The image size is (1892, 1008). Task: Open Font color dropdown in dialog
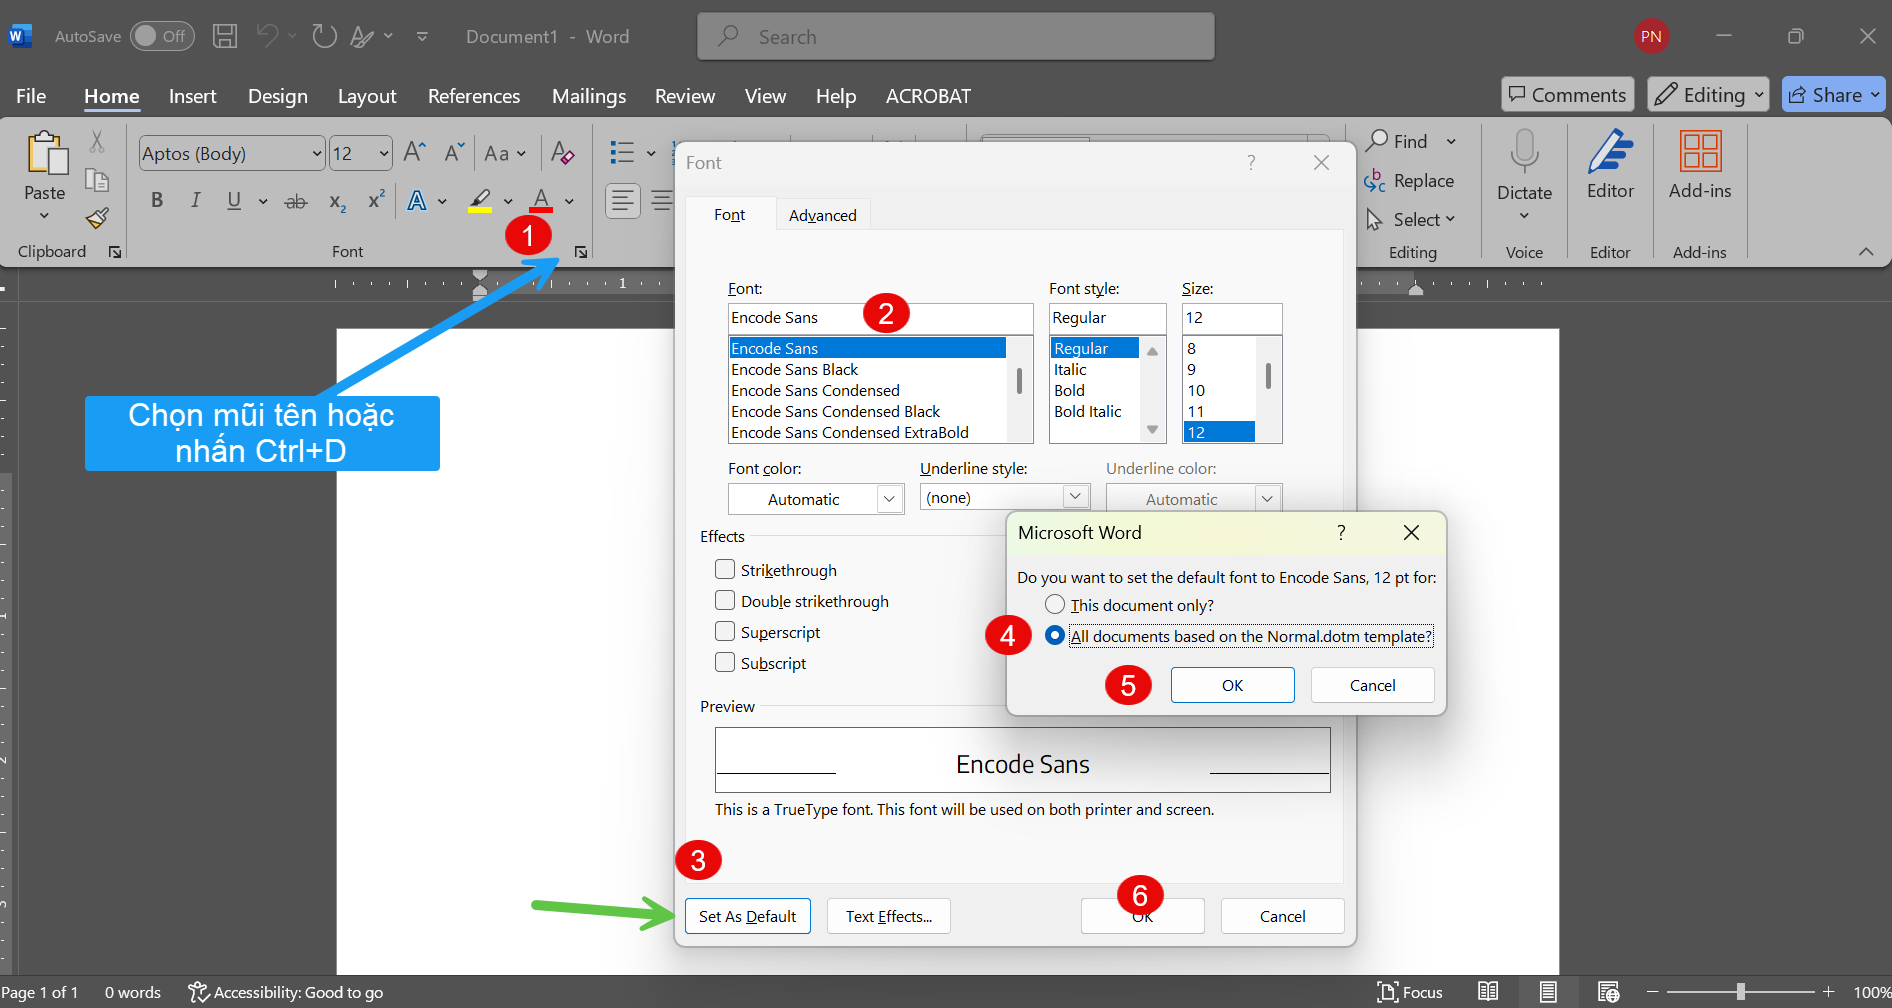point(889,499)
